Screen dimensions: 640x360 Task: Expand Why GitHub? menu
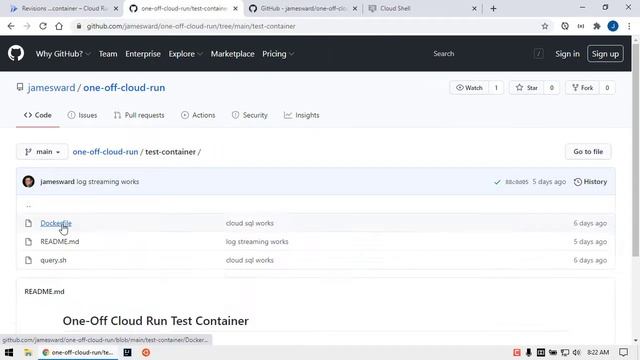63,54
